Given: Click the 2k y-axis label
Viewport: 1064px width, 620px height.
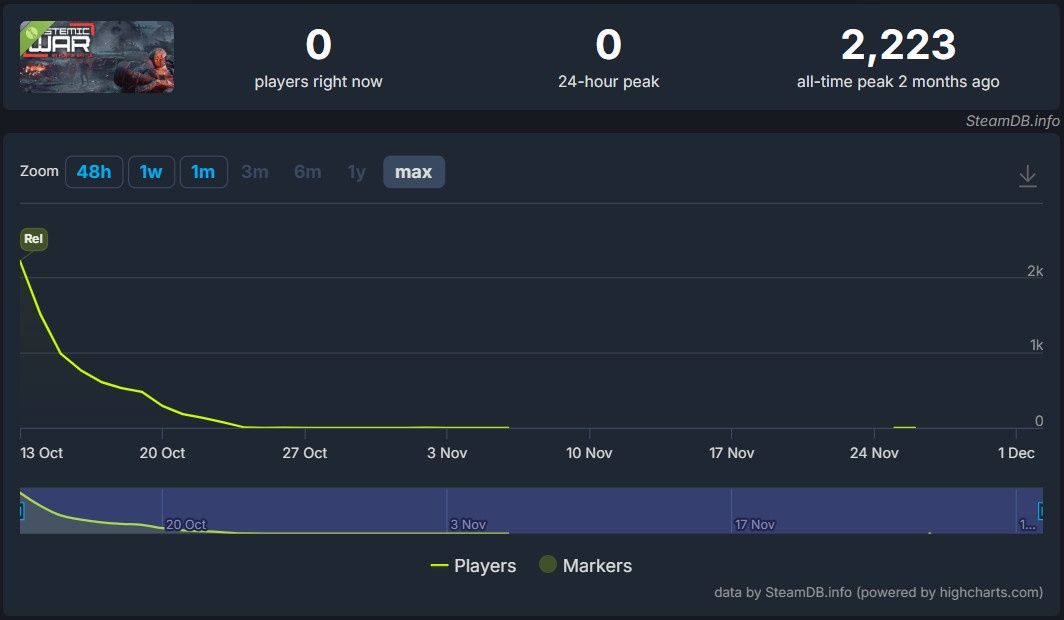Looking at the screenshot, I should 1035,271.
